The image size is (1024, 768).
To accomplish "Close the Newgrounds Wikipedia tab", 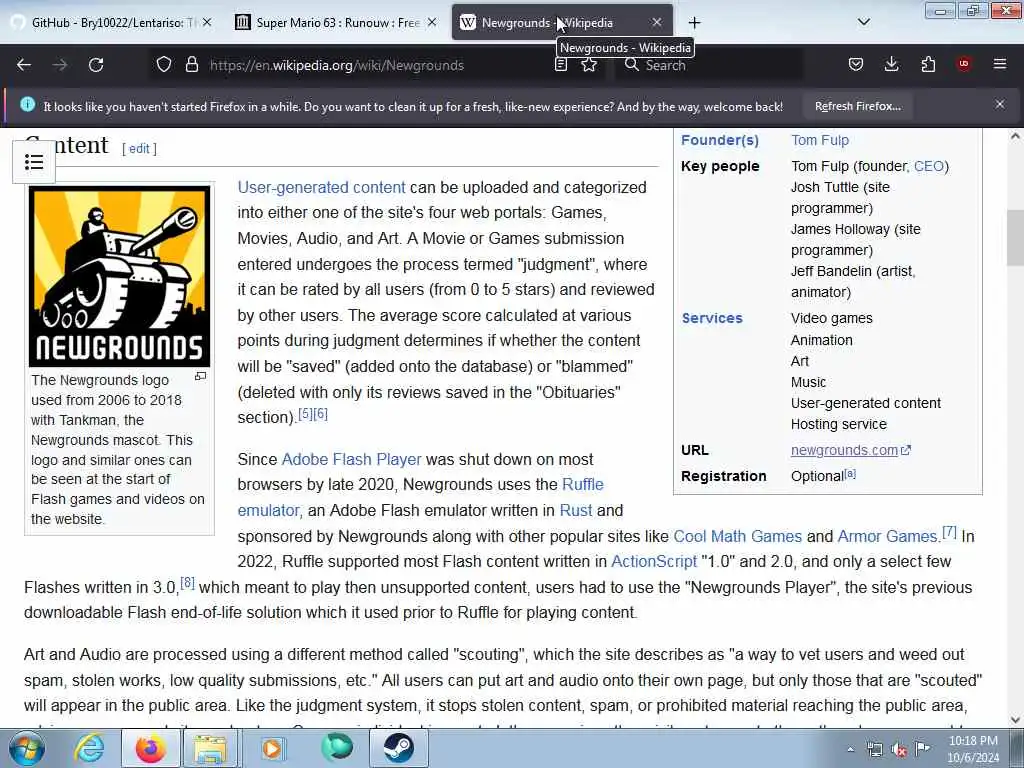I will 657,22.
